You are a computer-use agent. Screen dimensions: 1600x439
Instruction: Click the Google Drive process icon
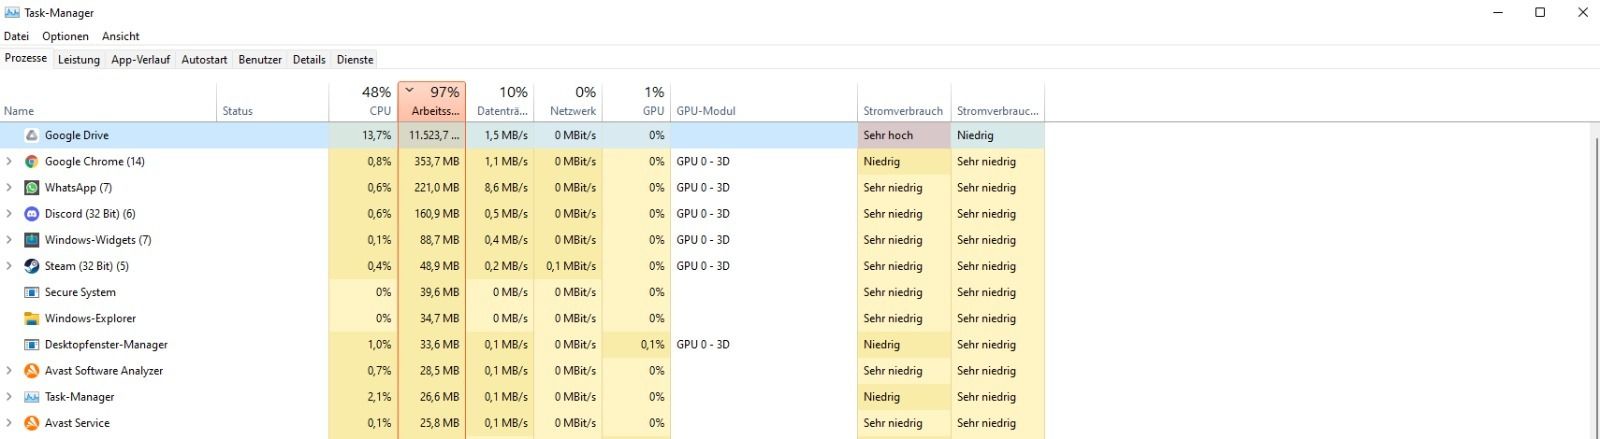(32, 135)
